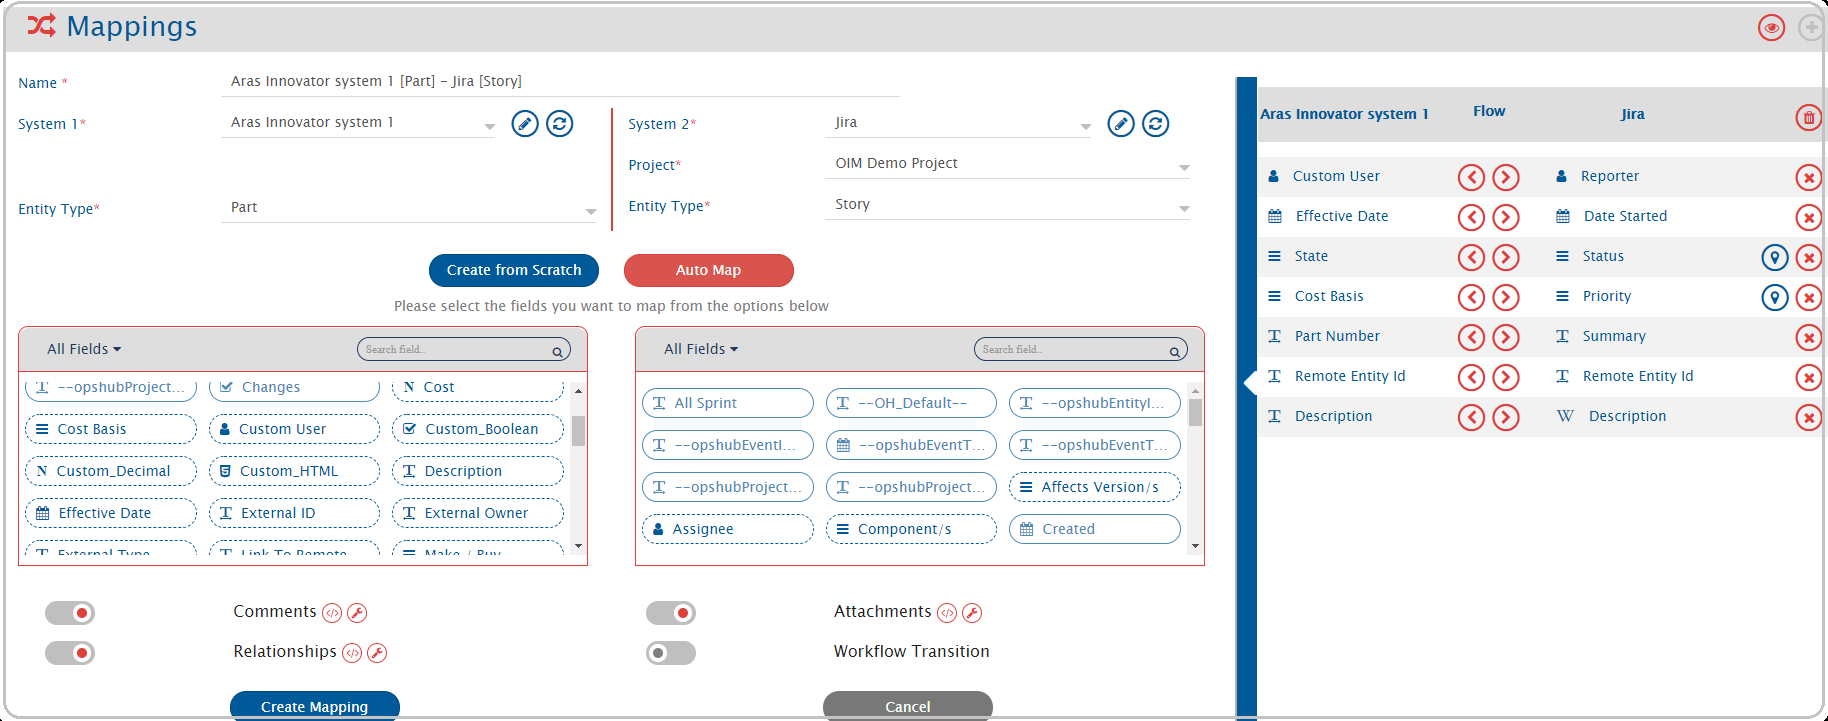Open the Comments wrench settings icon
The width and height of the screenshot is (1828, 721).
(x=357, y=613)
